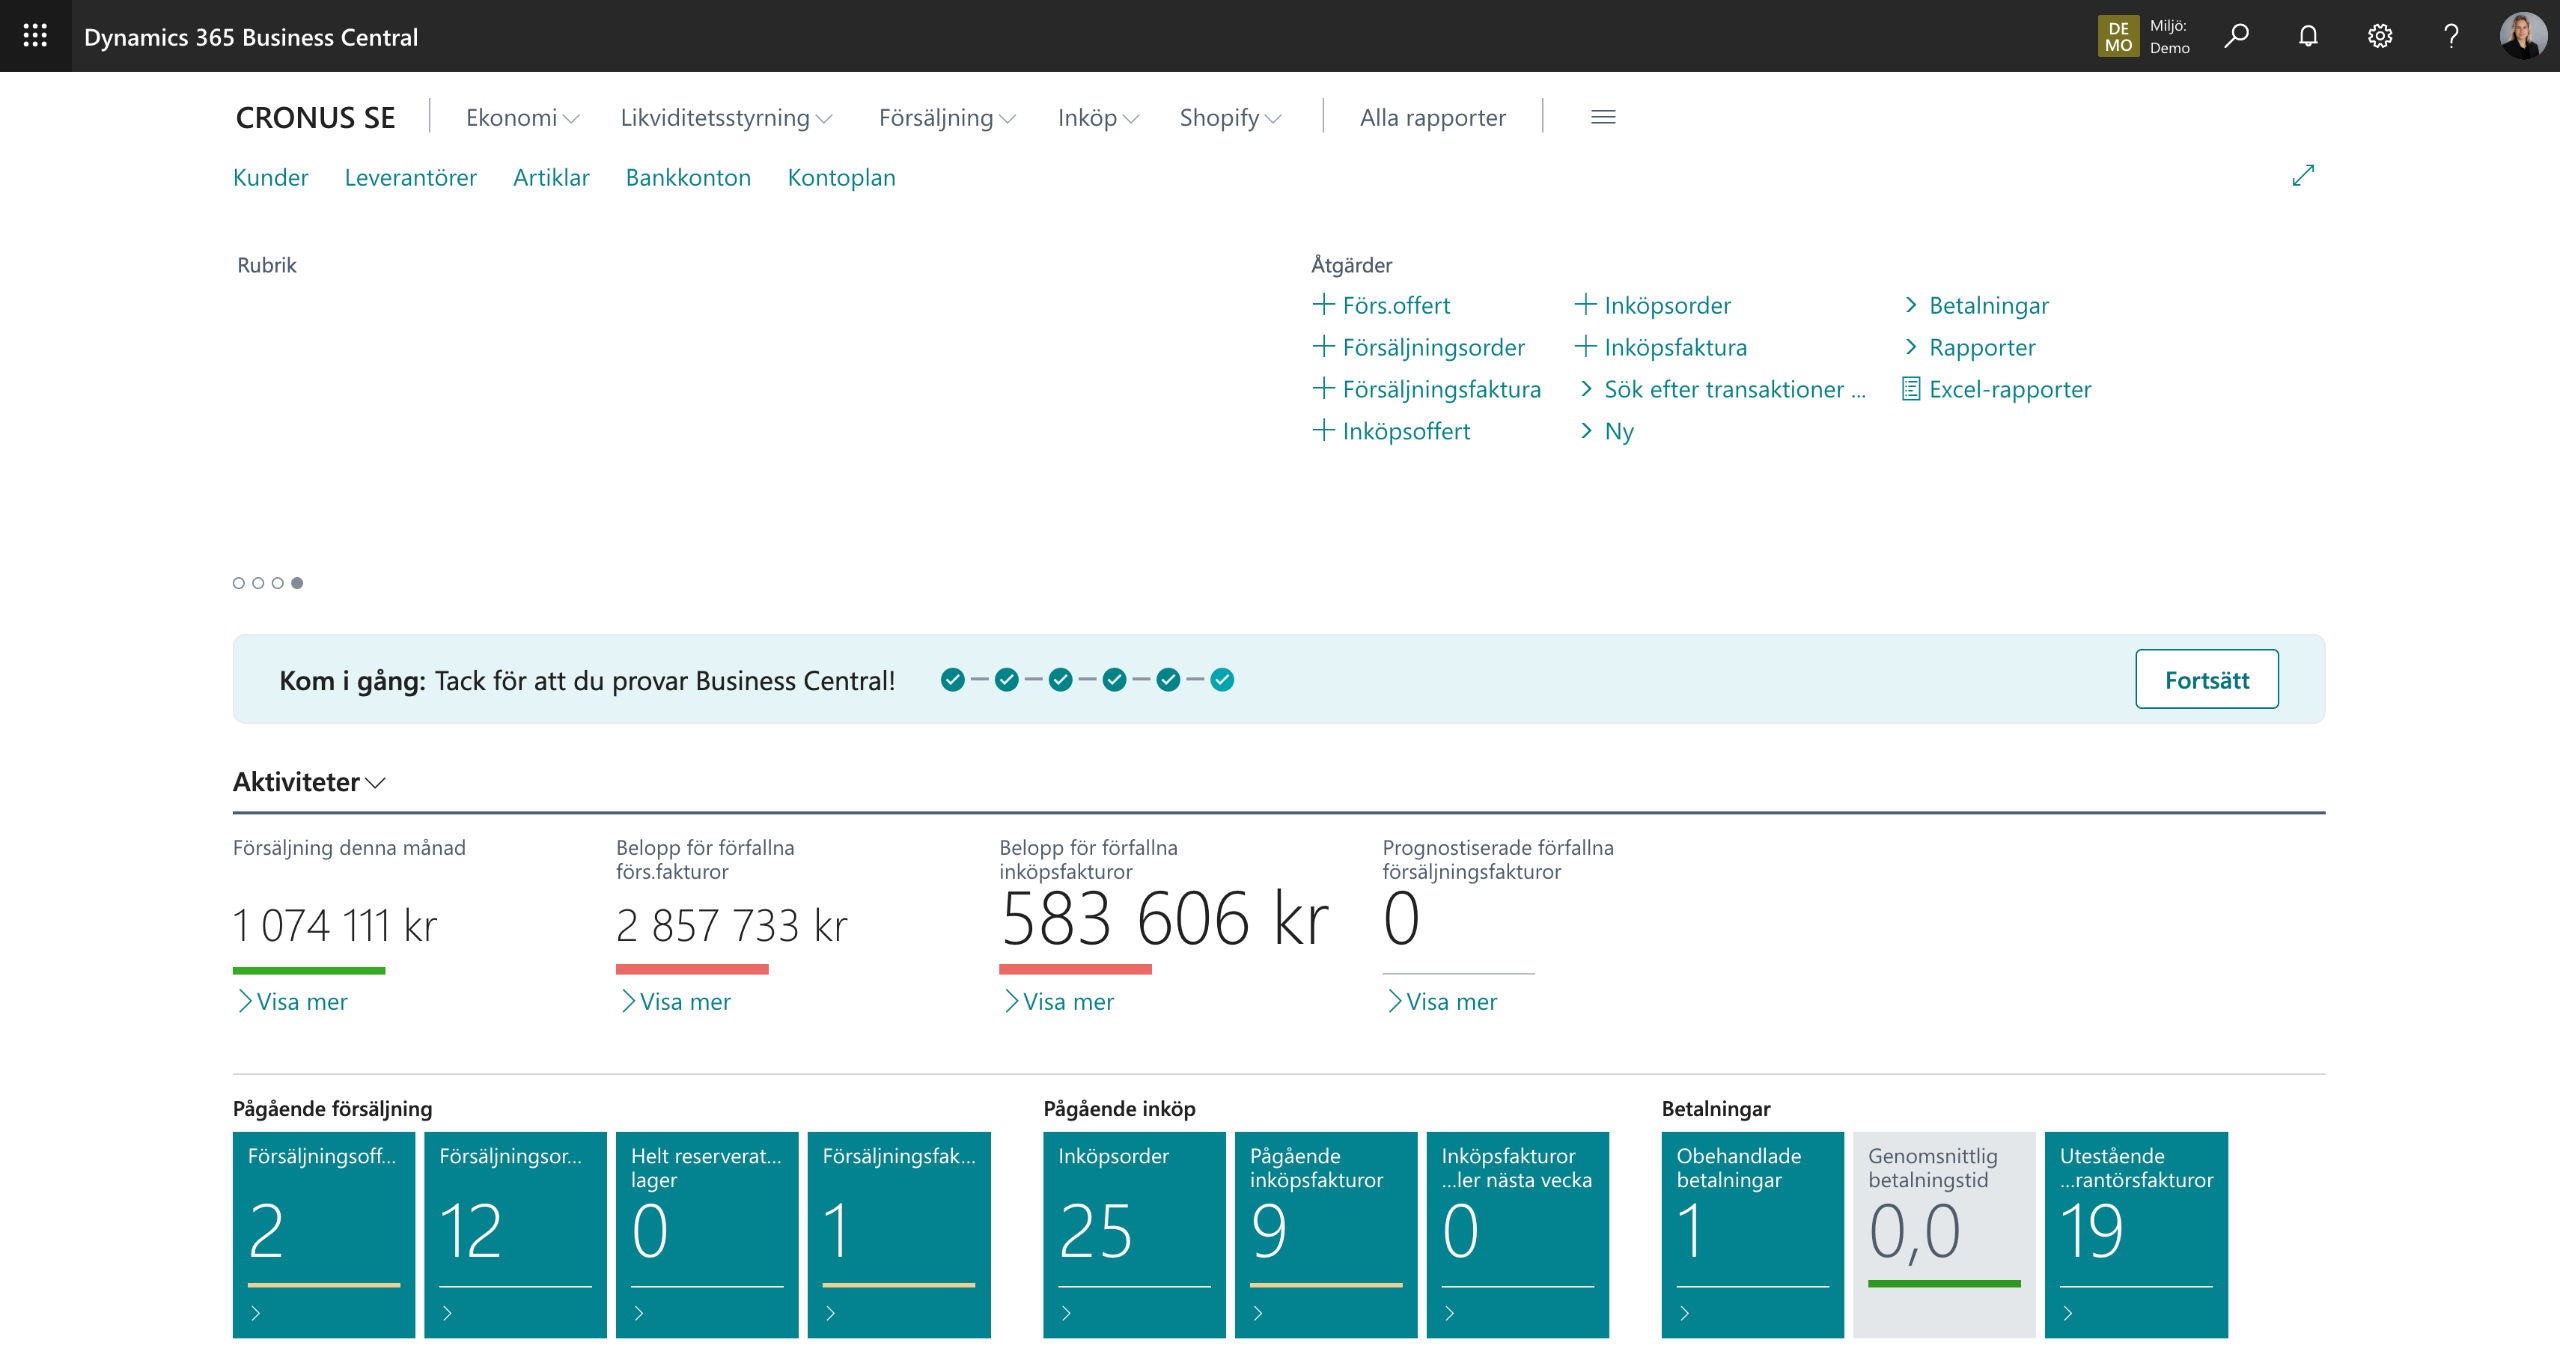Select the second headline carousel dot

tap(258, 583)
